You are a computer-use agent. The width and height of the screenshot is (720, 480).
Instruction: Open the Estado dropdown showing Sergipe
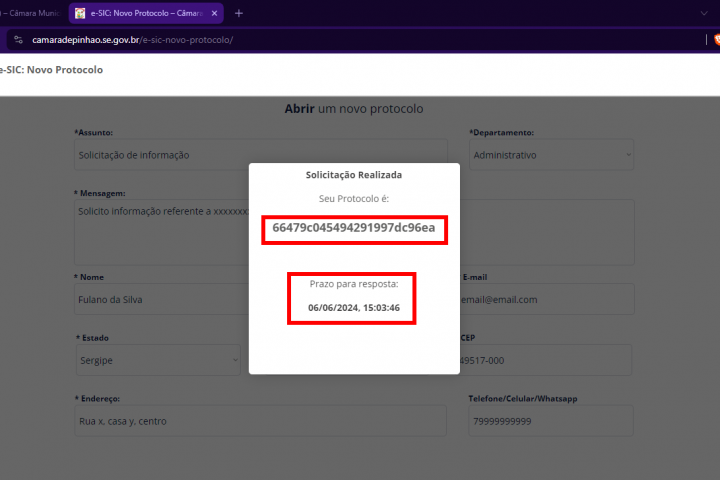(x=158, y=360)
